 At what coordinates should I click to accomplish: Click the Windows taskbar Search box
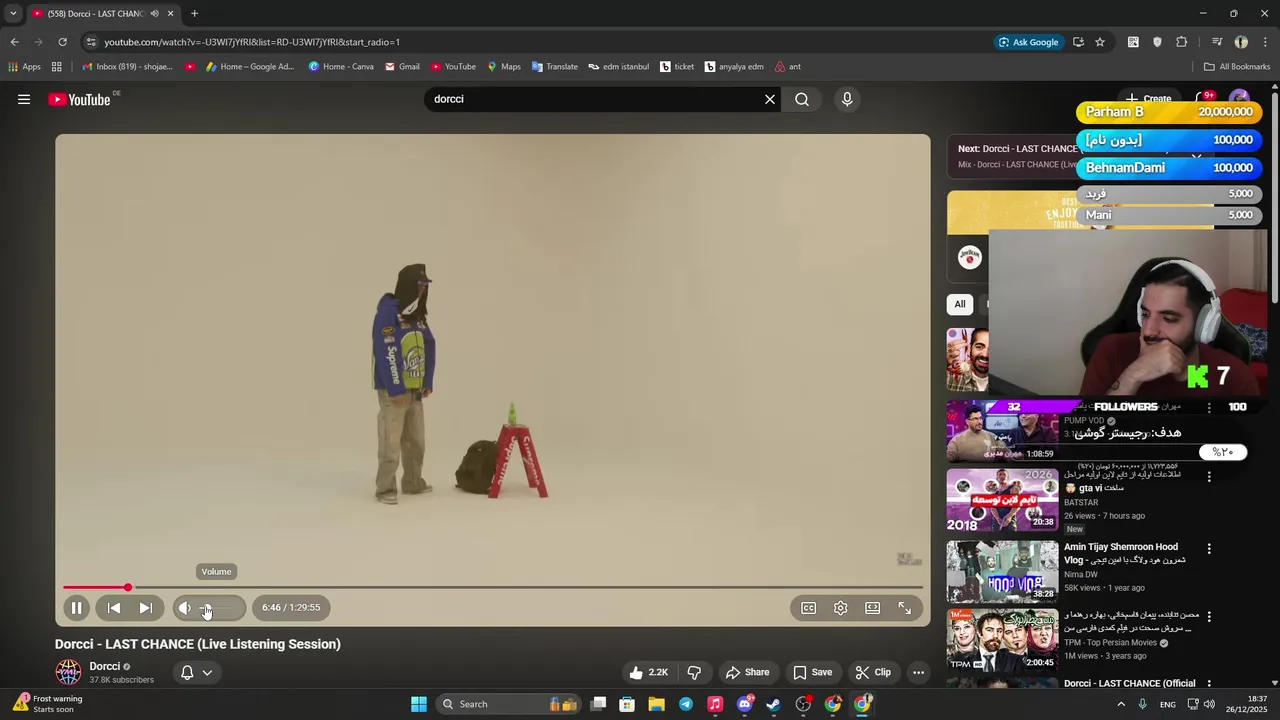[507, 704]
